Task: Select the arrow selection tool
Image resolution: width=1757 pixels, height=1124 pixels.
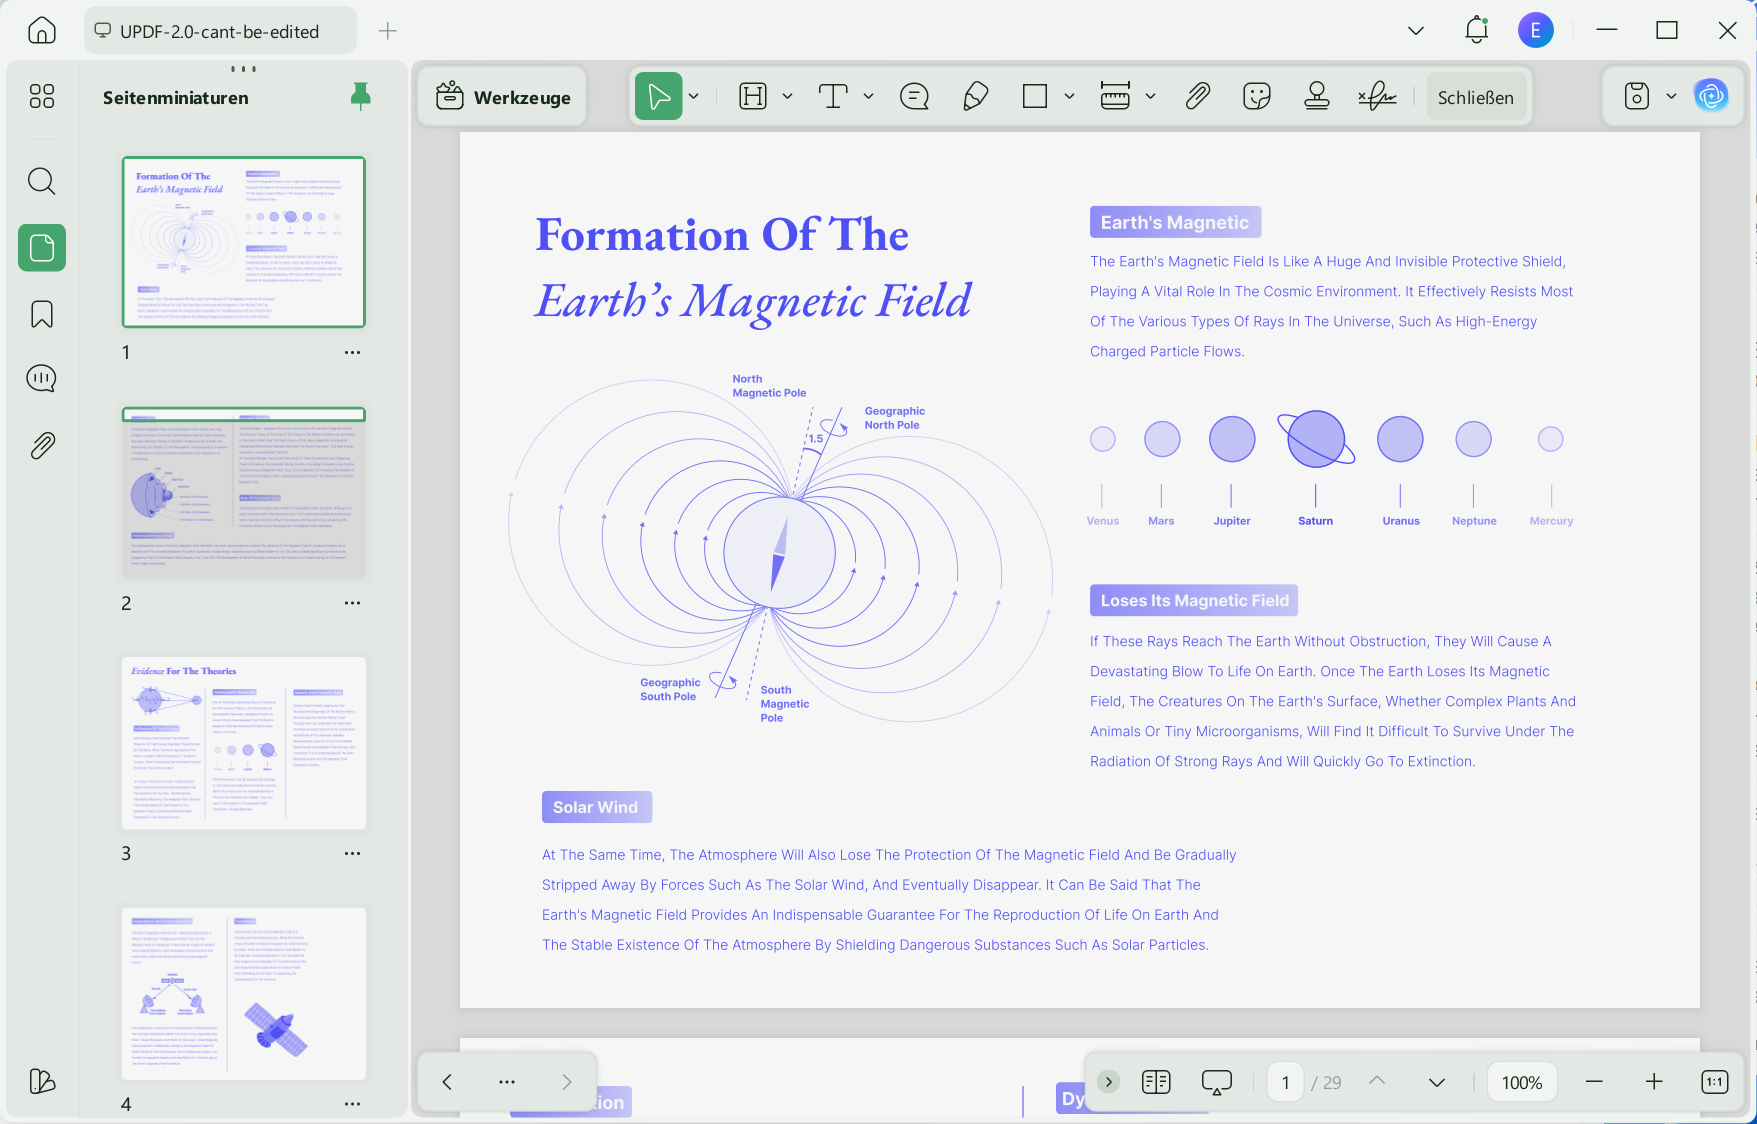Action: [659, 96]
